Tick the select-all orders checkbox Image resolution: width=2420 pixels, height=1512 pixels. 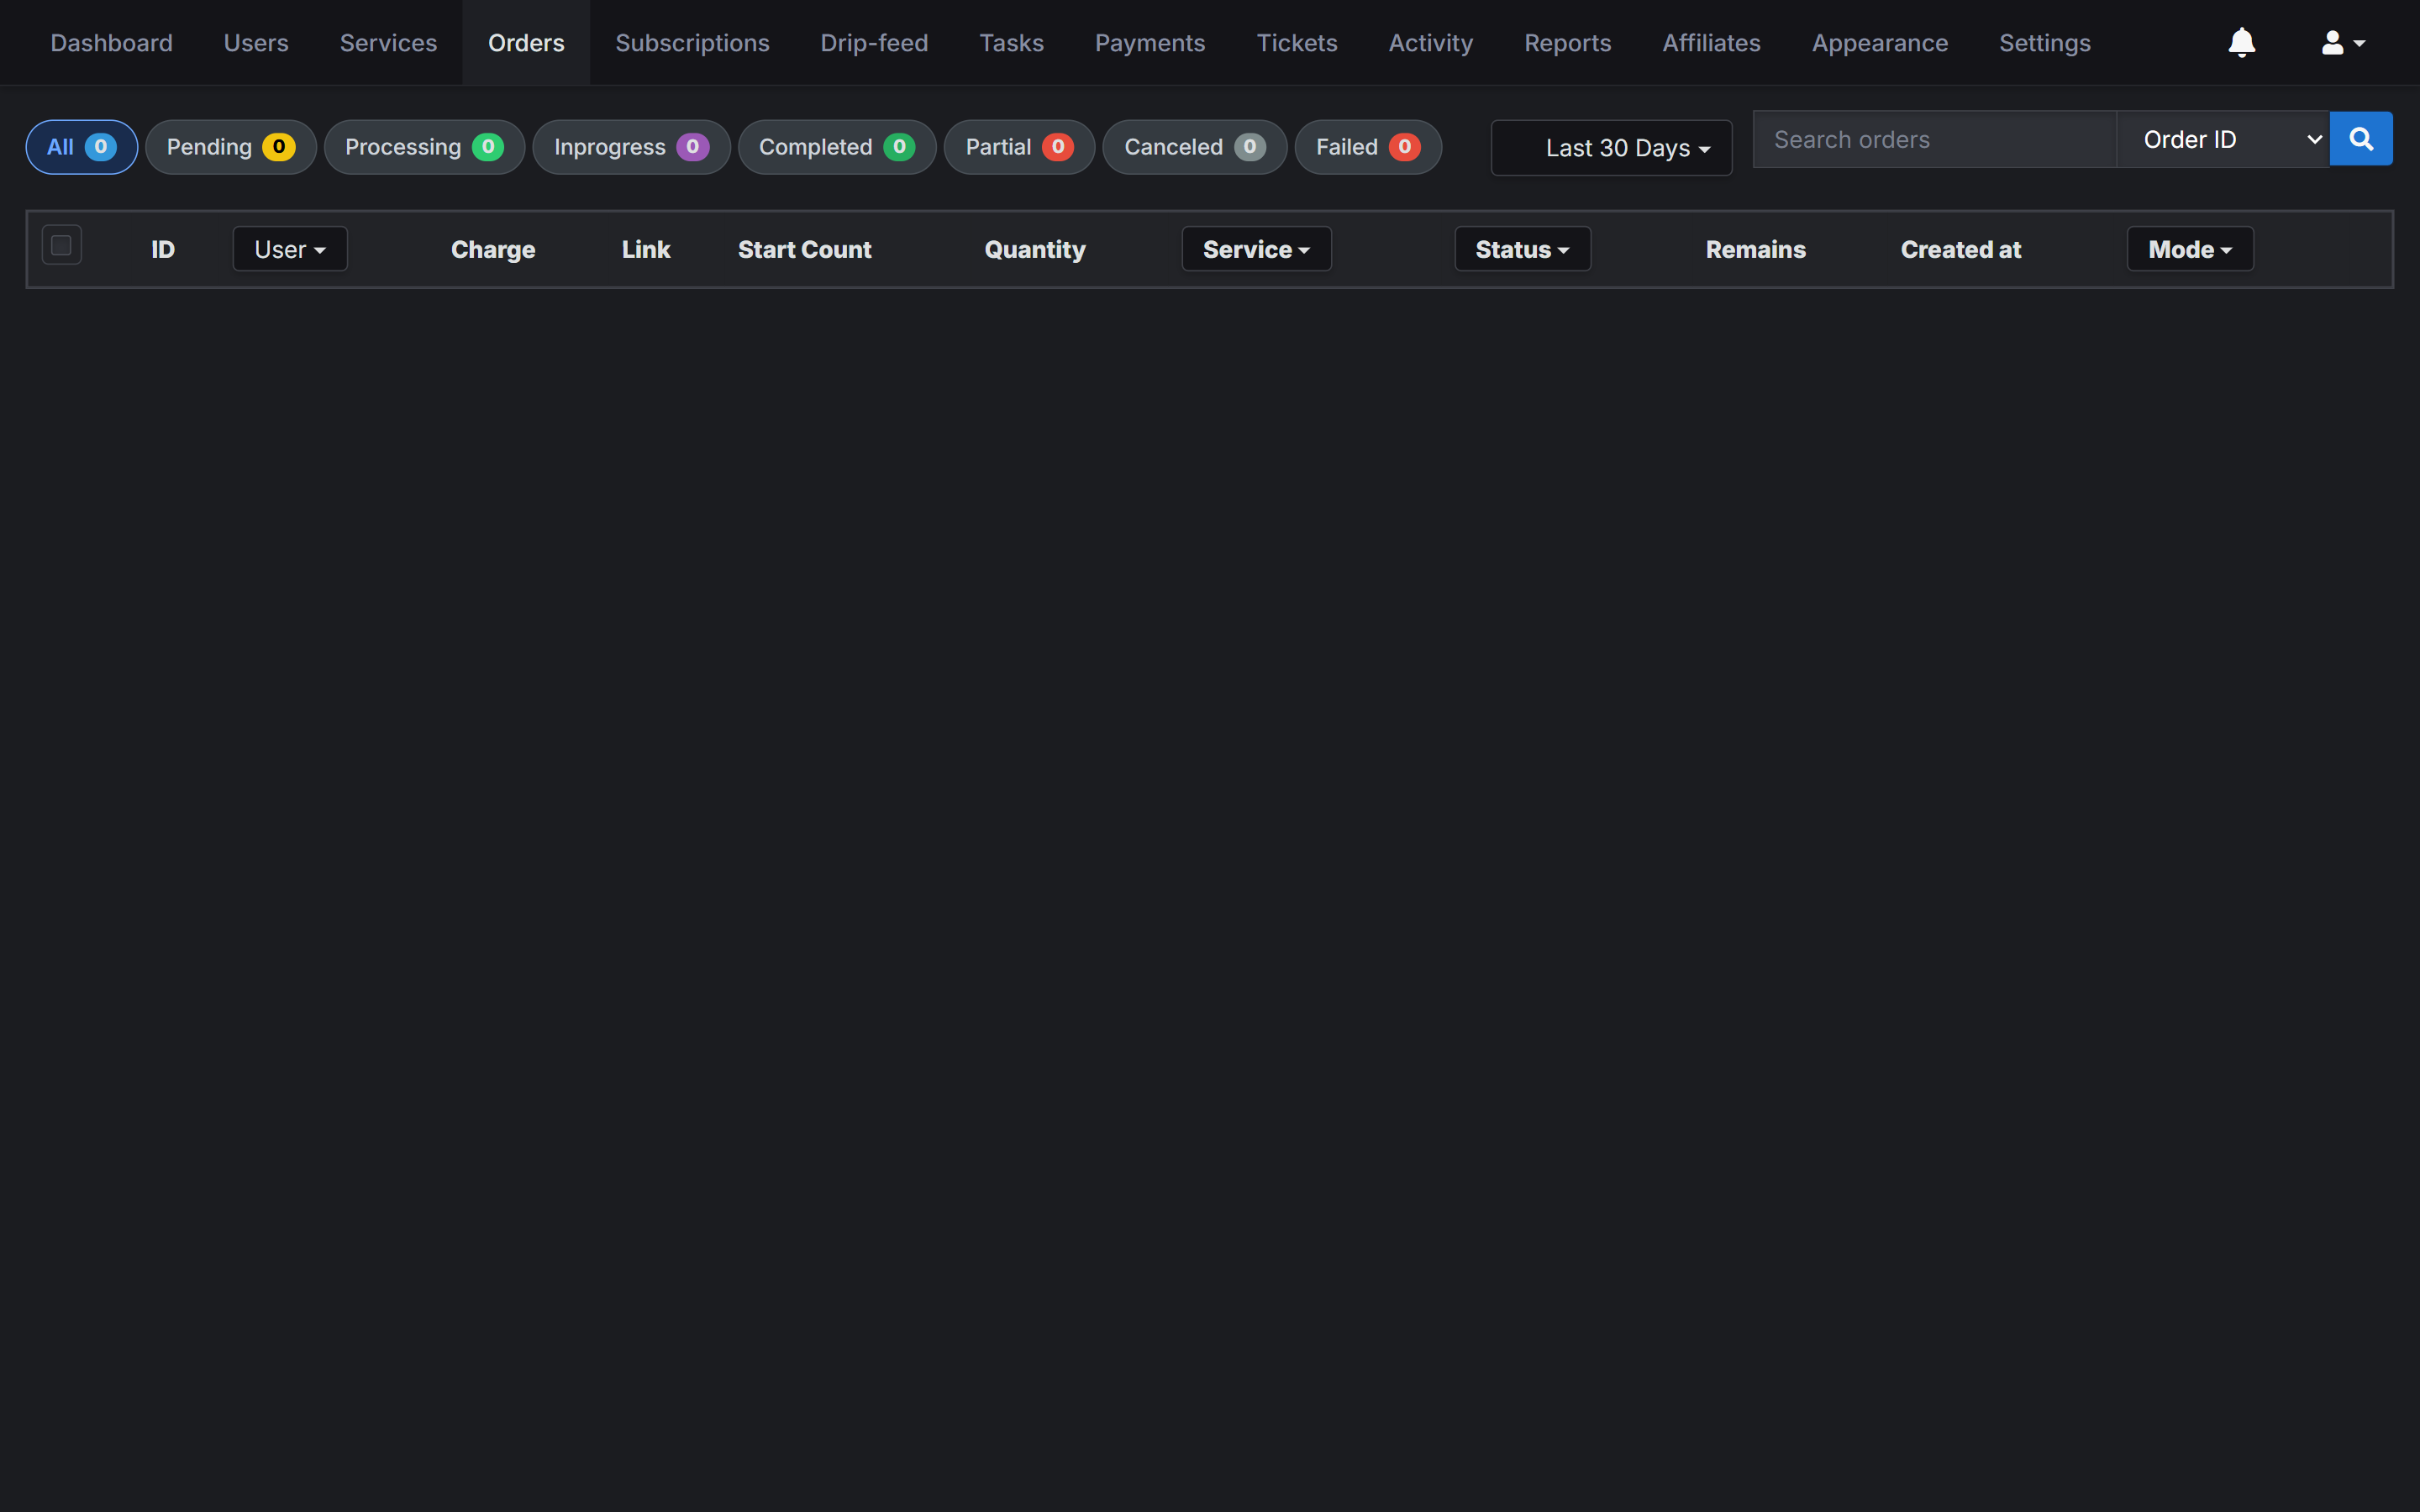pyautogui.click(x=61, y=245)
